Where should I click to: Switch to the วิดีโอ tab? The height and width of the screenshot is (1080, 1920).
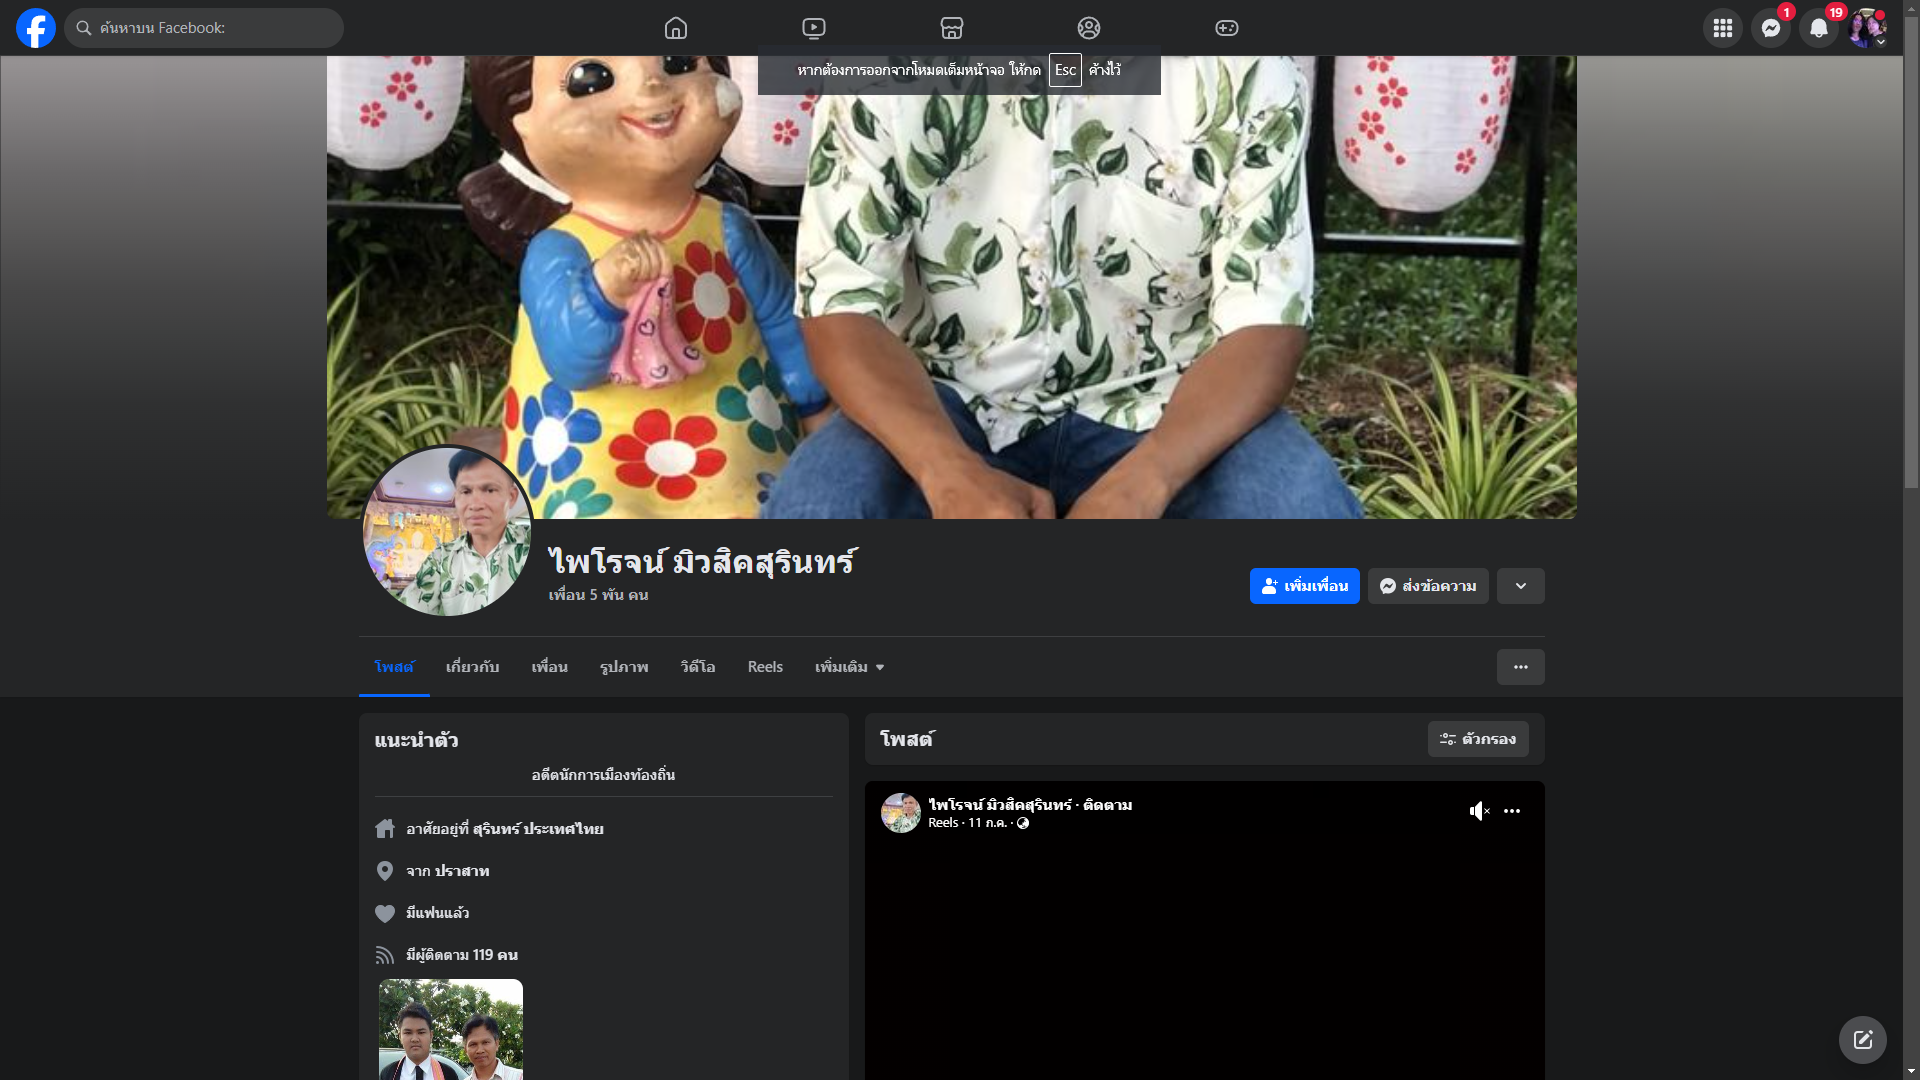698,667
